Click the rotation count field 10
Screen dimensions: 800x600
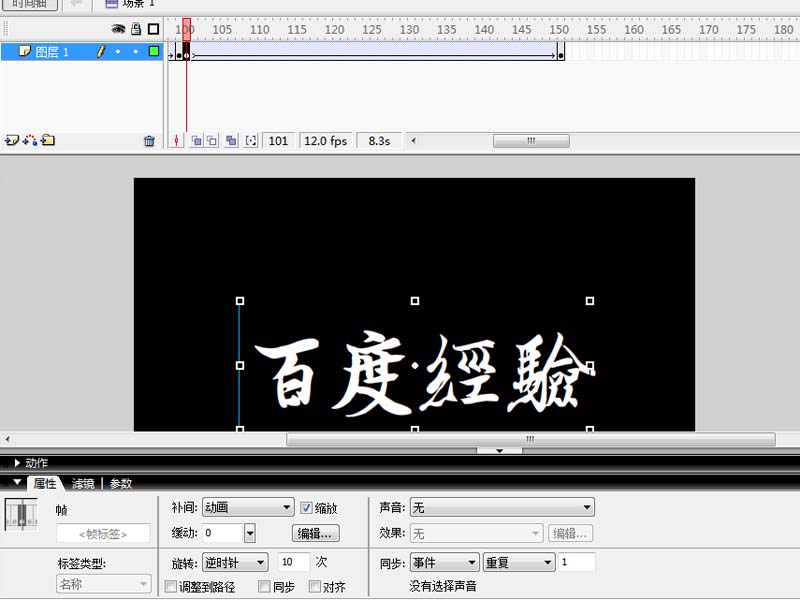click(x=294, y=562)
